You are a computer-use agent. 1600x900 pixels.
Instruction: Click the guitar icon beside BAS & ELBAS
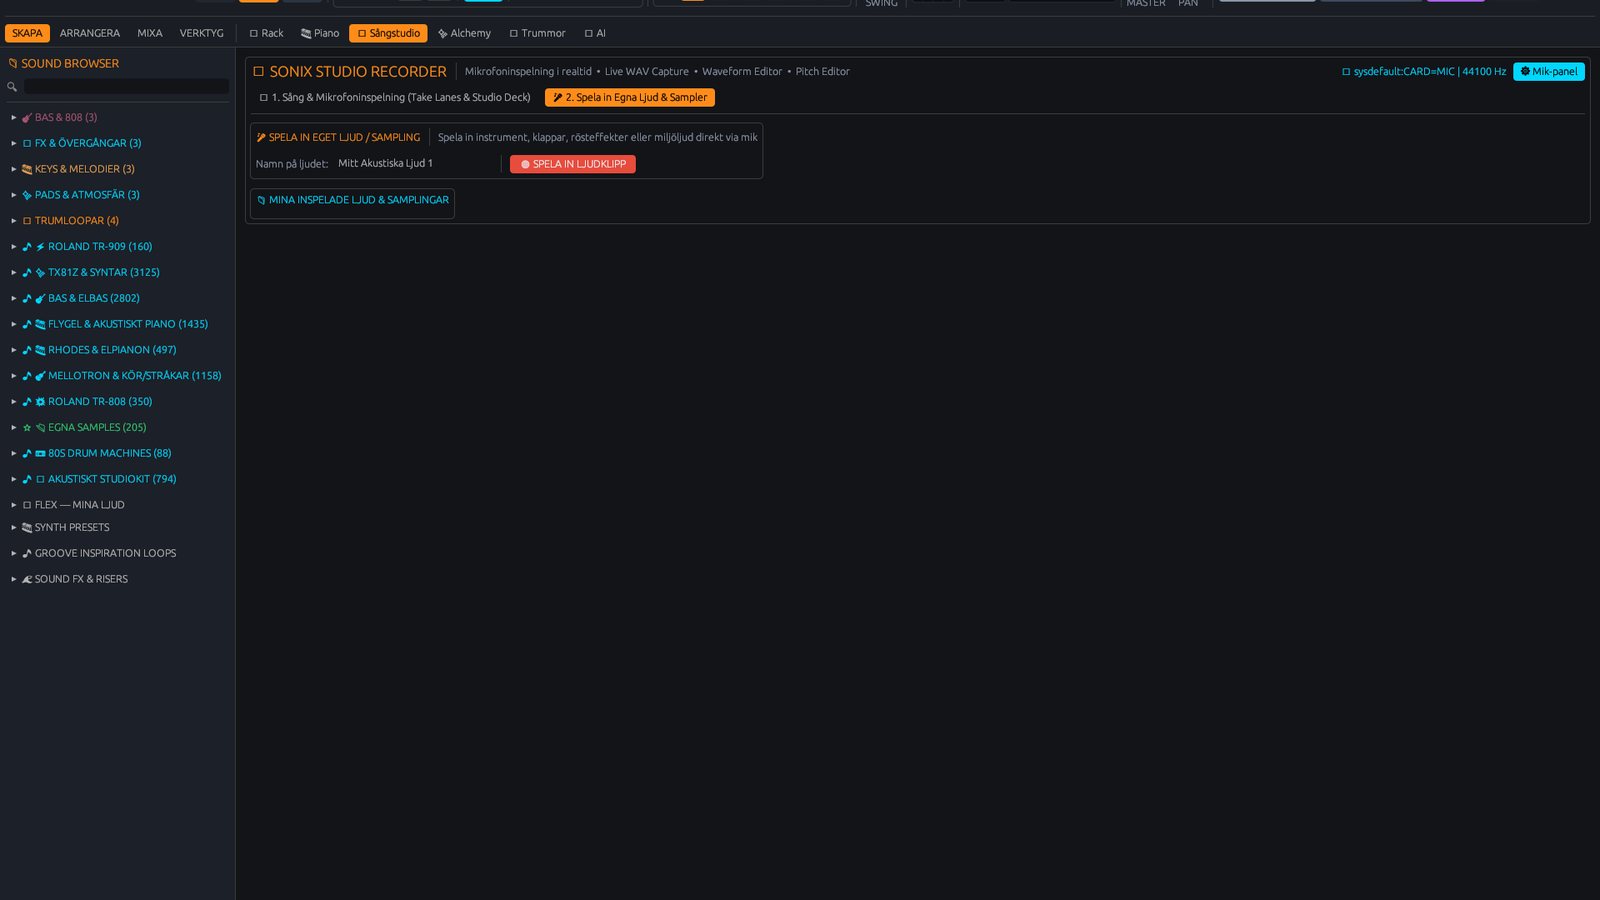(x=40, y=298)
